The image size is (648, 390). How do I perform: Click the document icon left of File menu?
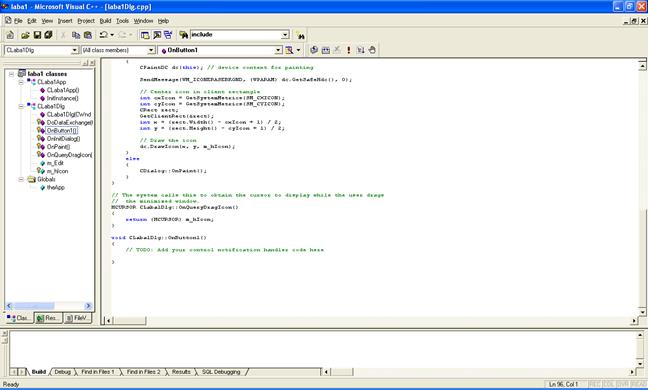tap(8, 20)
